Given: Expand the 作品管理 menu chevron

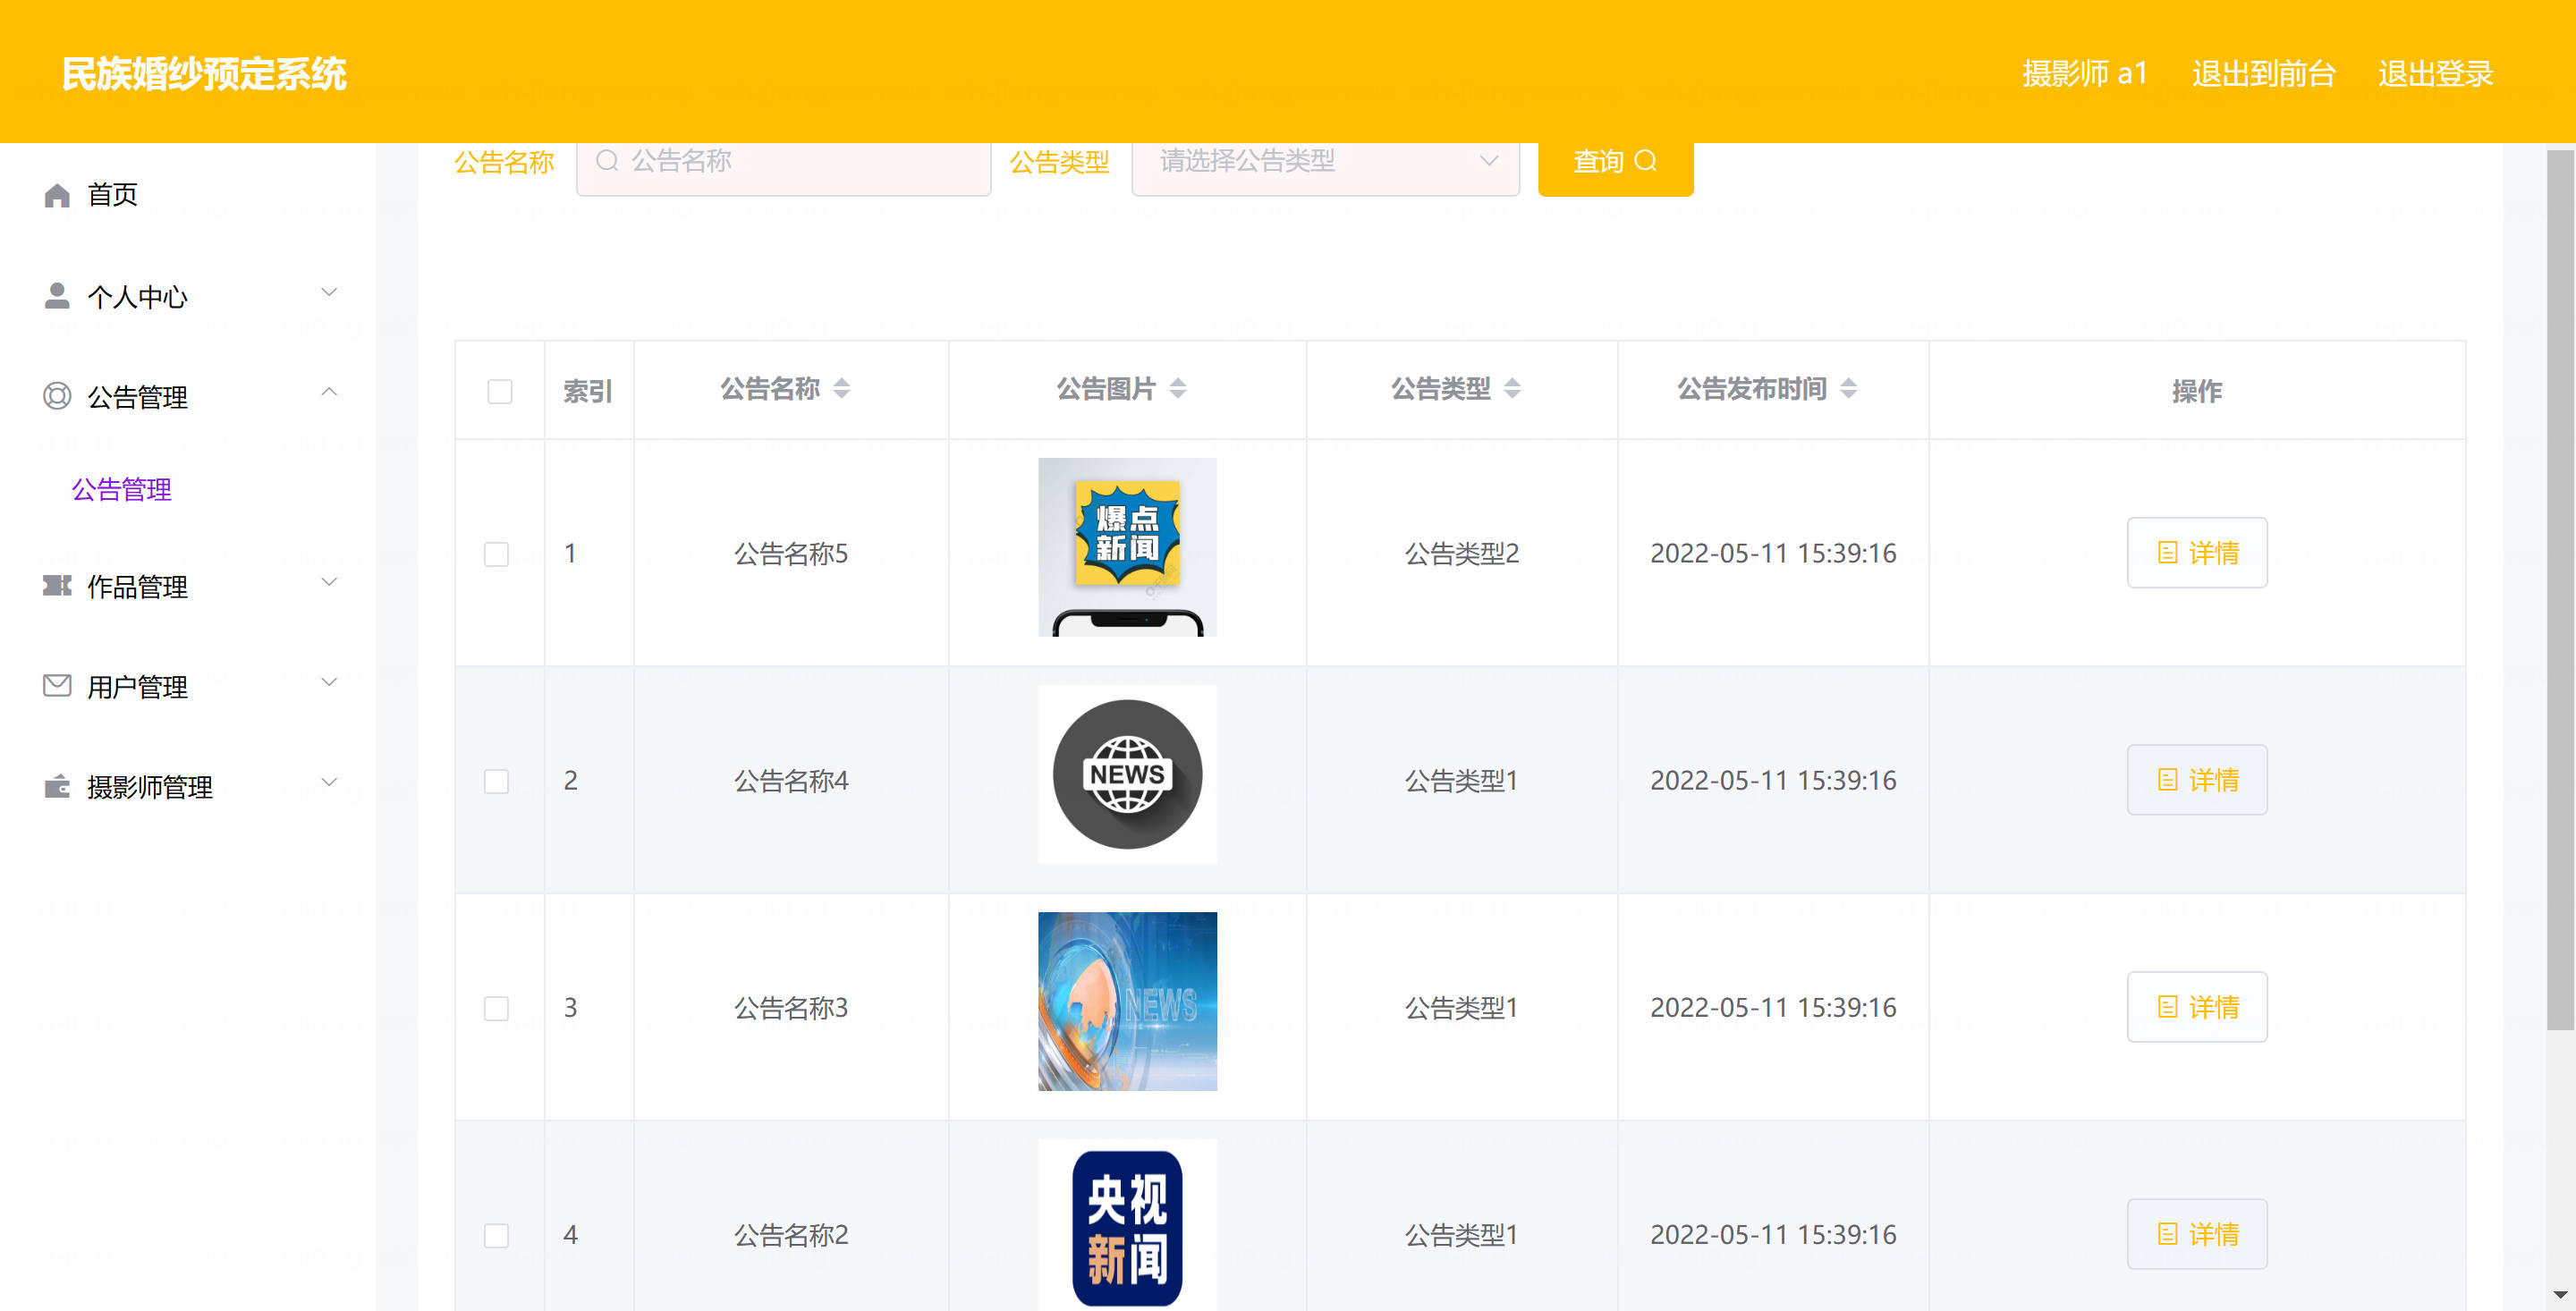Looking at the screenshot, I should (x=329, y=582).
